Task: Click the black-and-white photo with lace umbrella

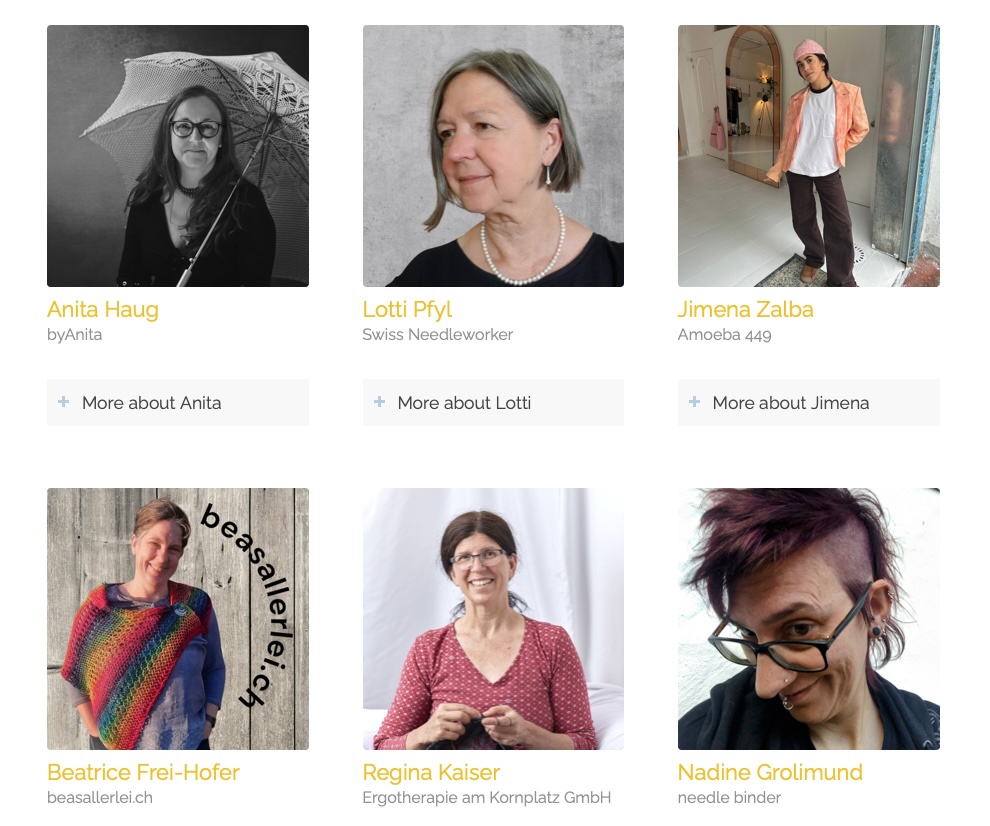Action: (178, 156)
